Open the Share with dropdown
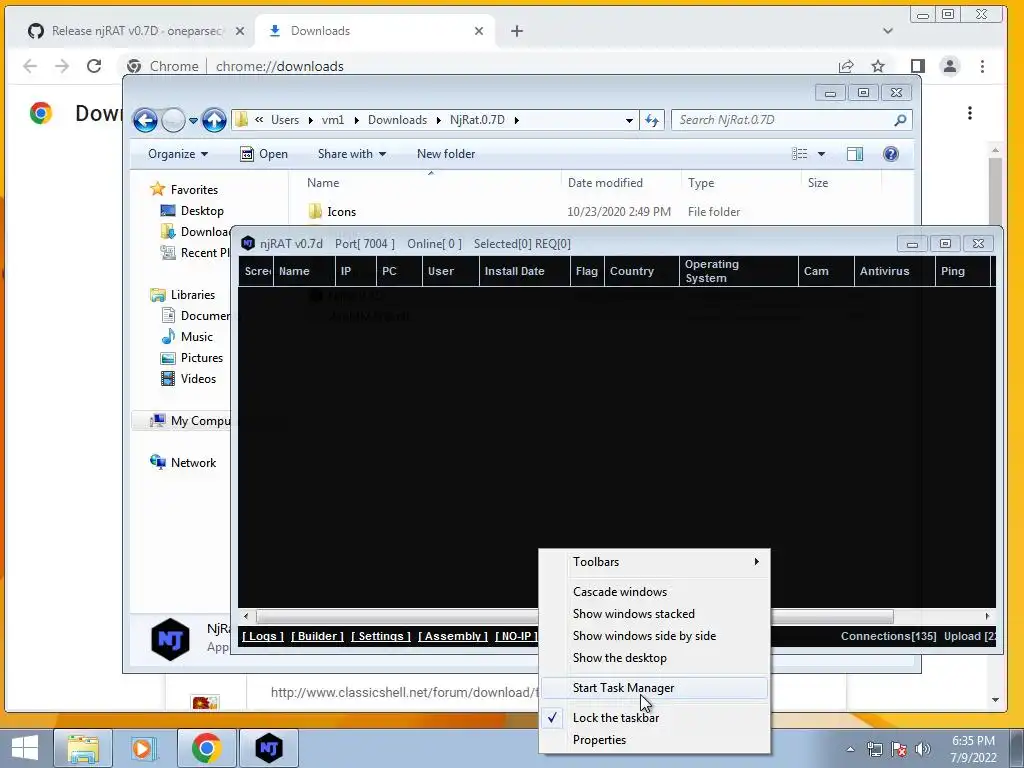The image size is (1024, 768). 352,154
